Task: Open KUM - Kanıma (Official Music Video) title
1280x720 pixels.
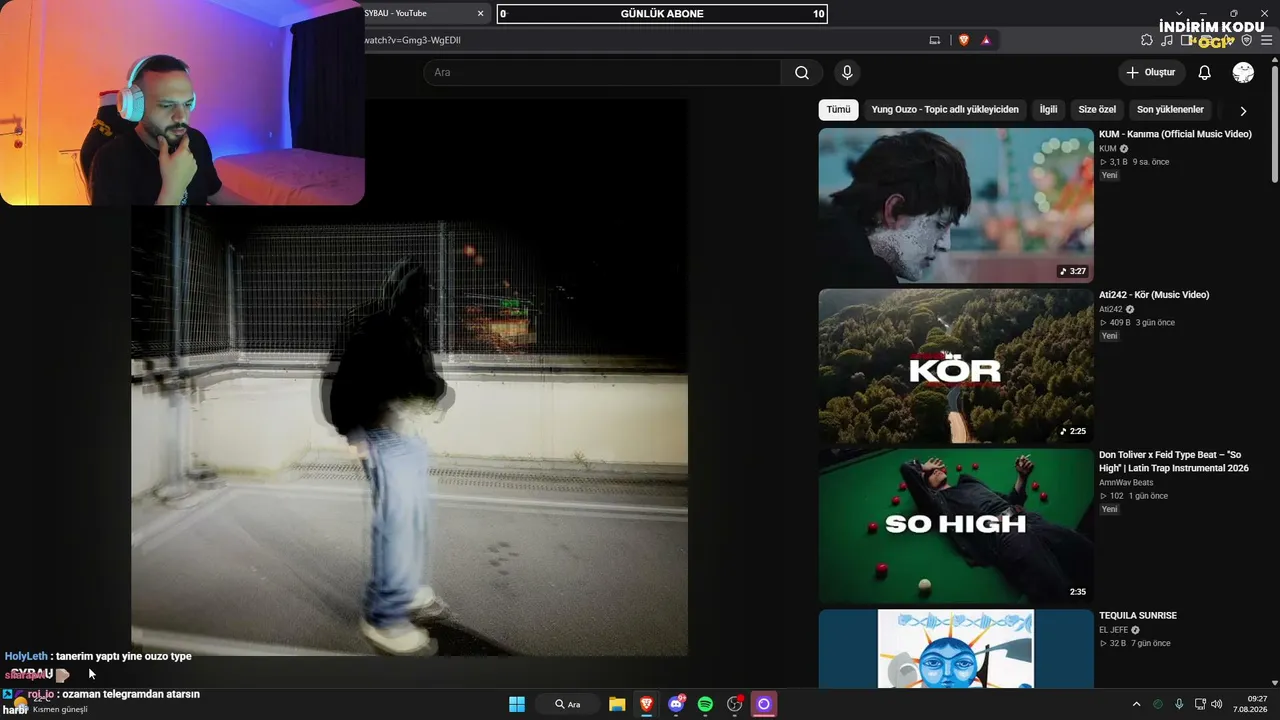Action: pyautogui.click(x=1175, y=134)
